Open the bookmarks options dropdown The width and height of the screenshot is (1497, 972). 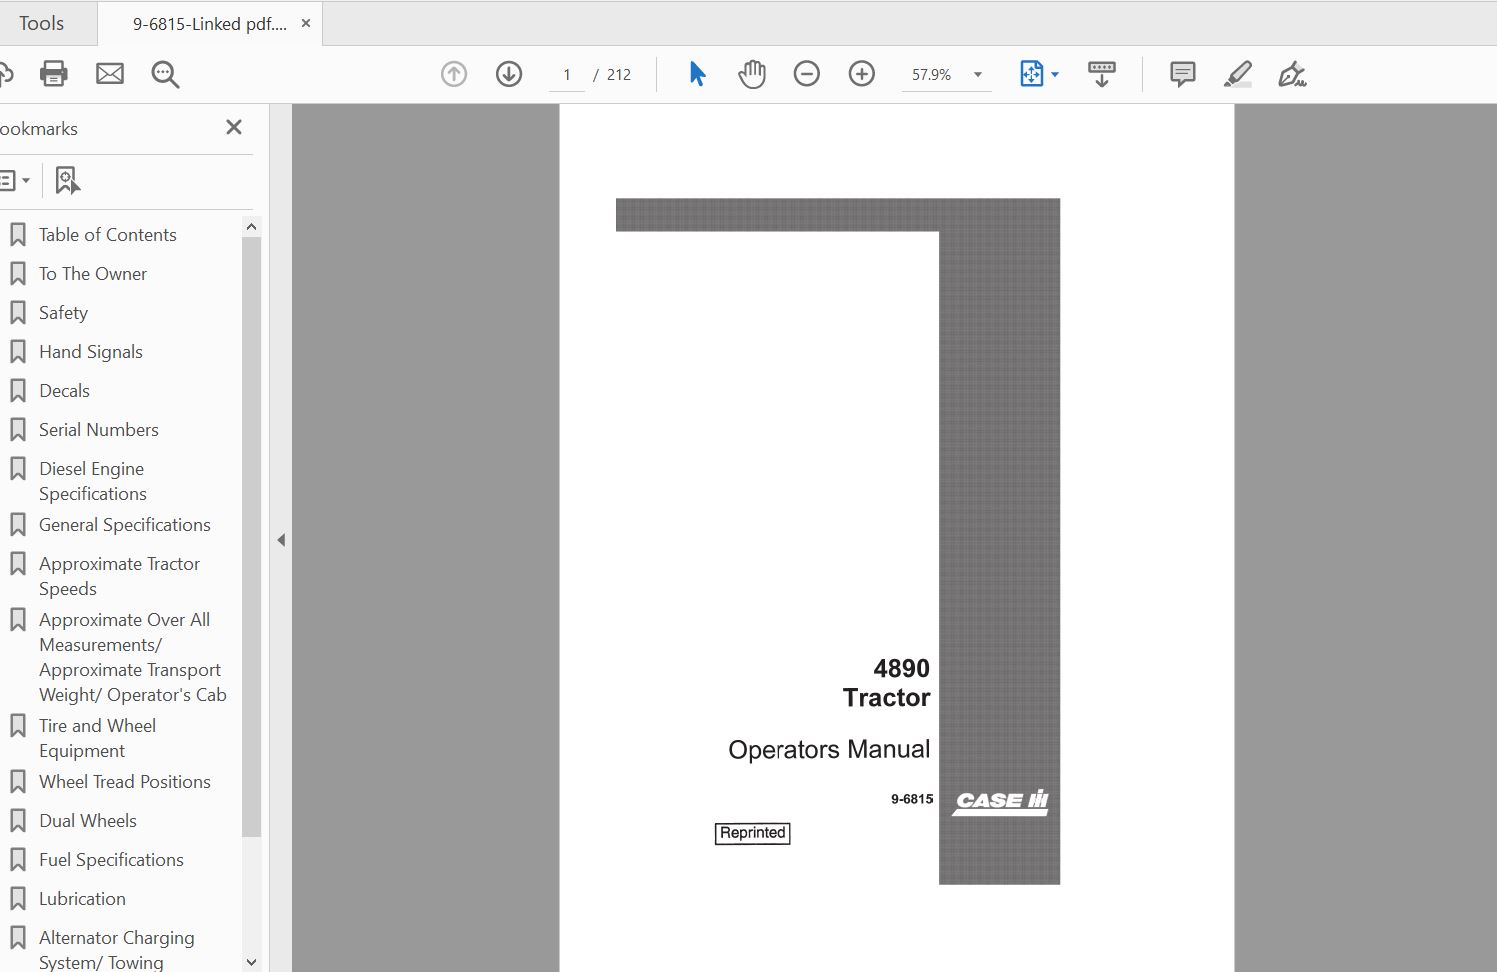(14, 181)
